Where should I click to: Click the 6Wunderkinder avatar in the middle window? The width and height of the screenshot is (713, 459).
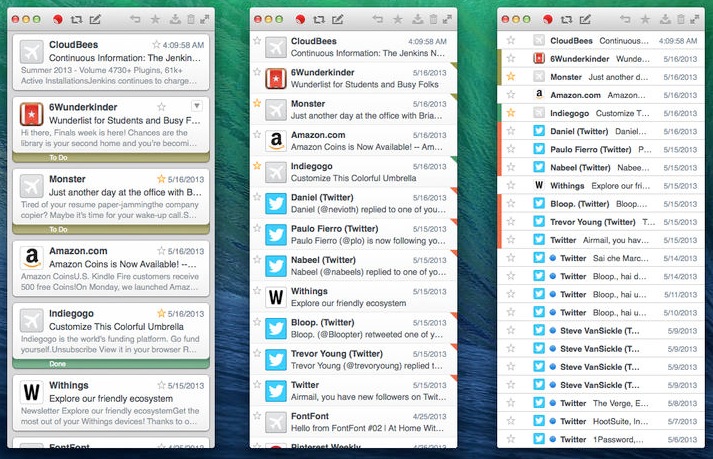[x=276, y=78]
